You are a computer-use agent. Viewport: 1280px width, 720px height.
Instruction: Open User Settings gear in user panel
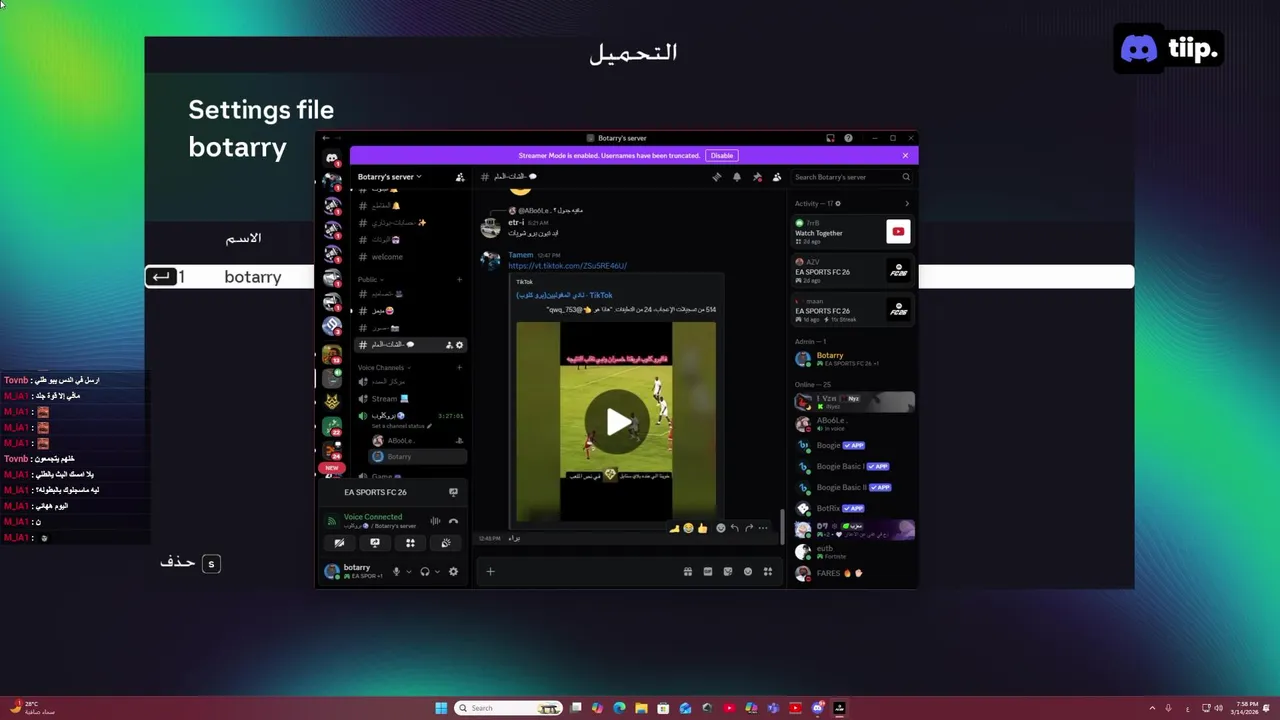453,572
